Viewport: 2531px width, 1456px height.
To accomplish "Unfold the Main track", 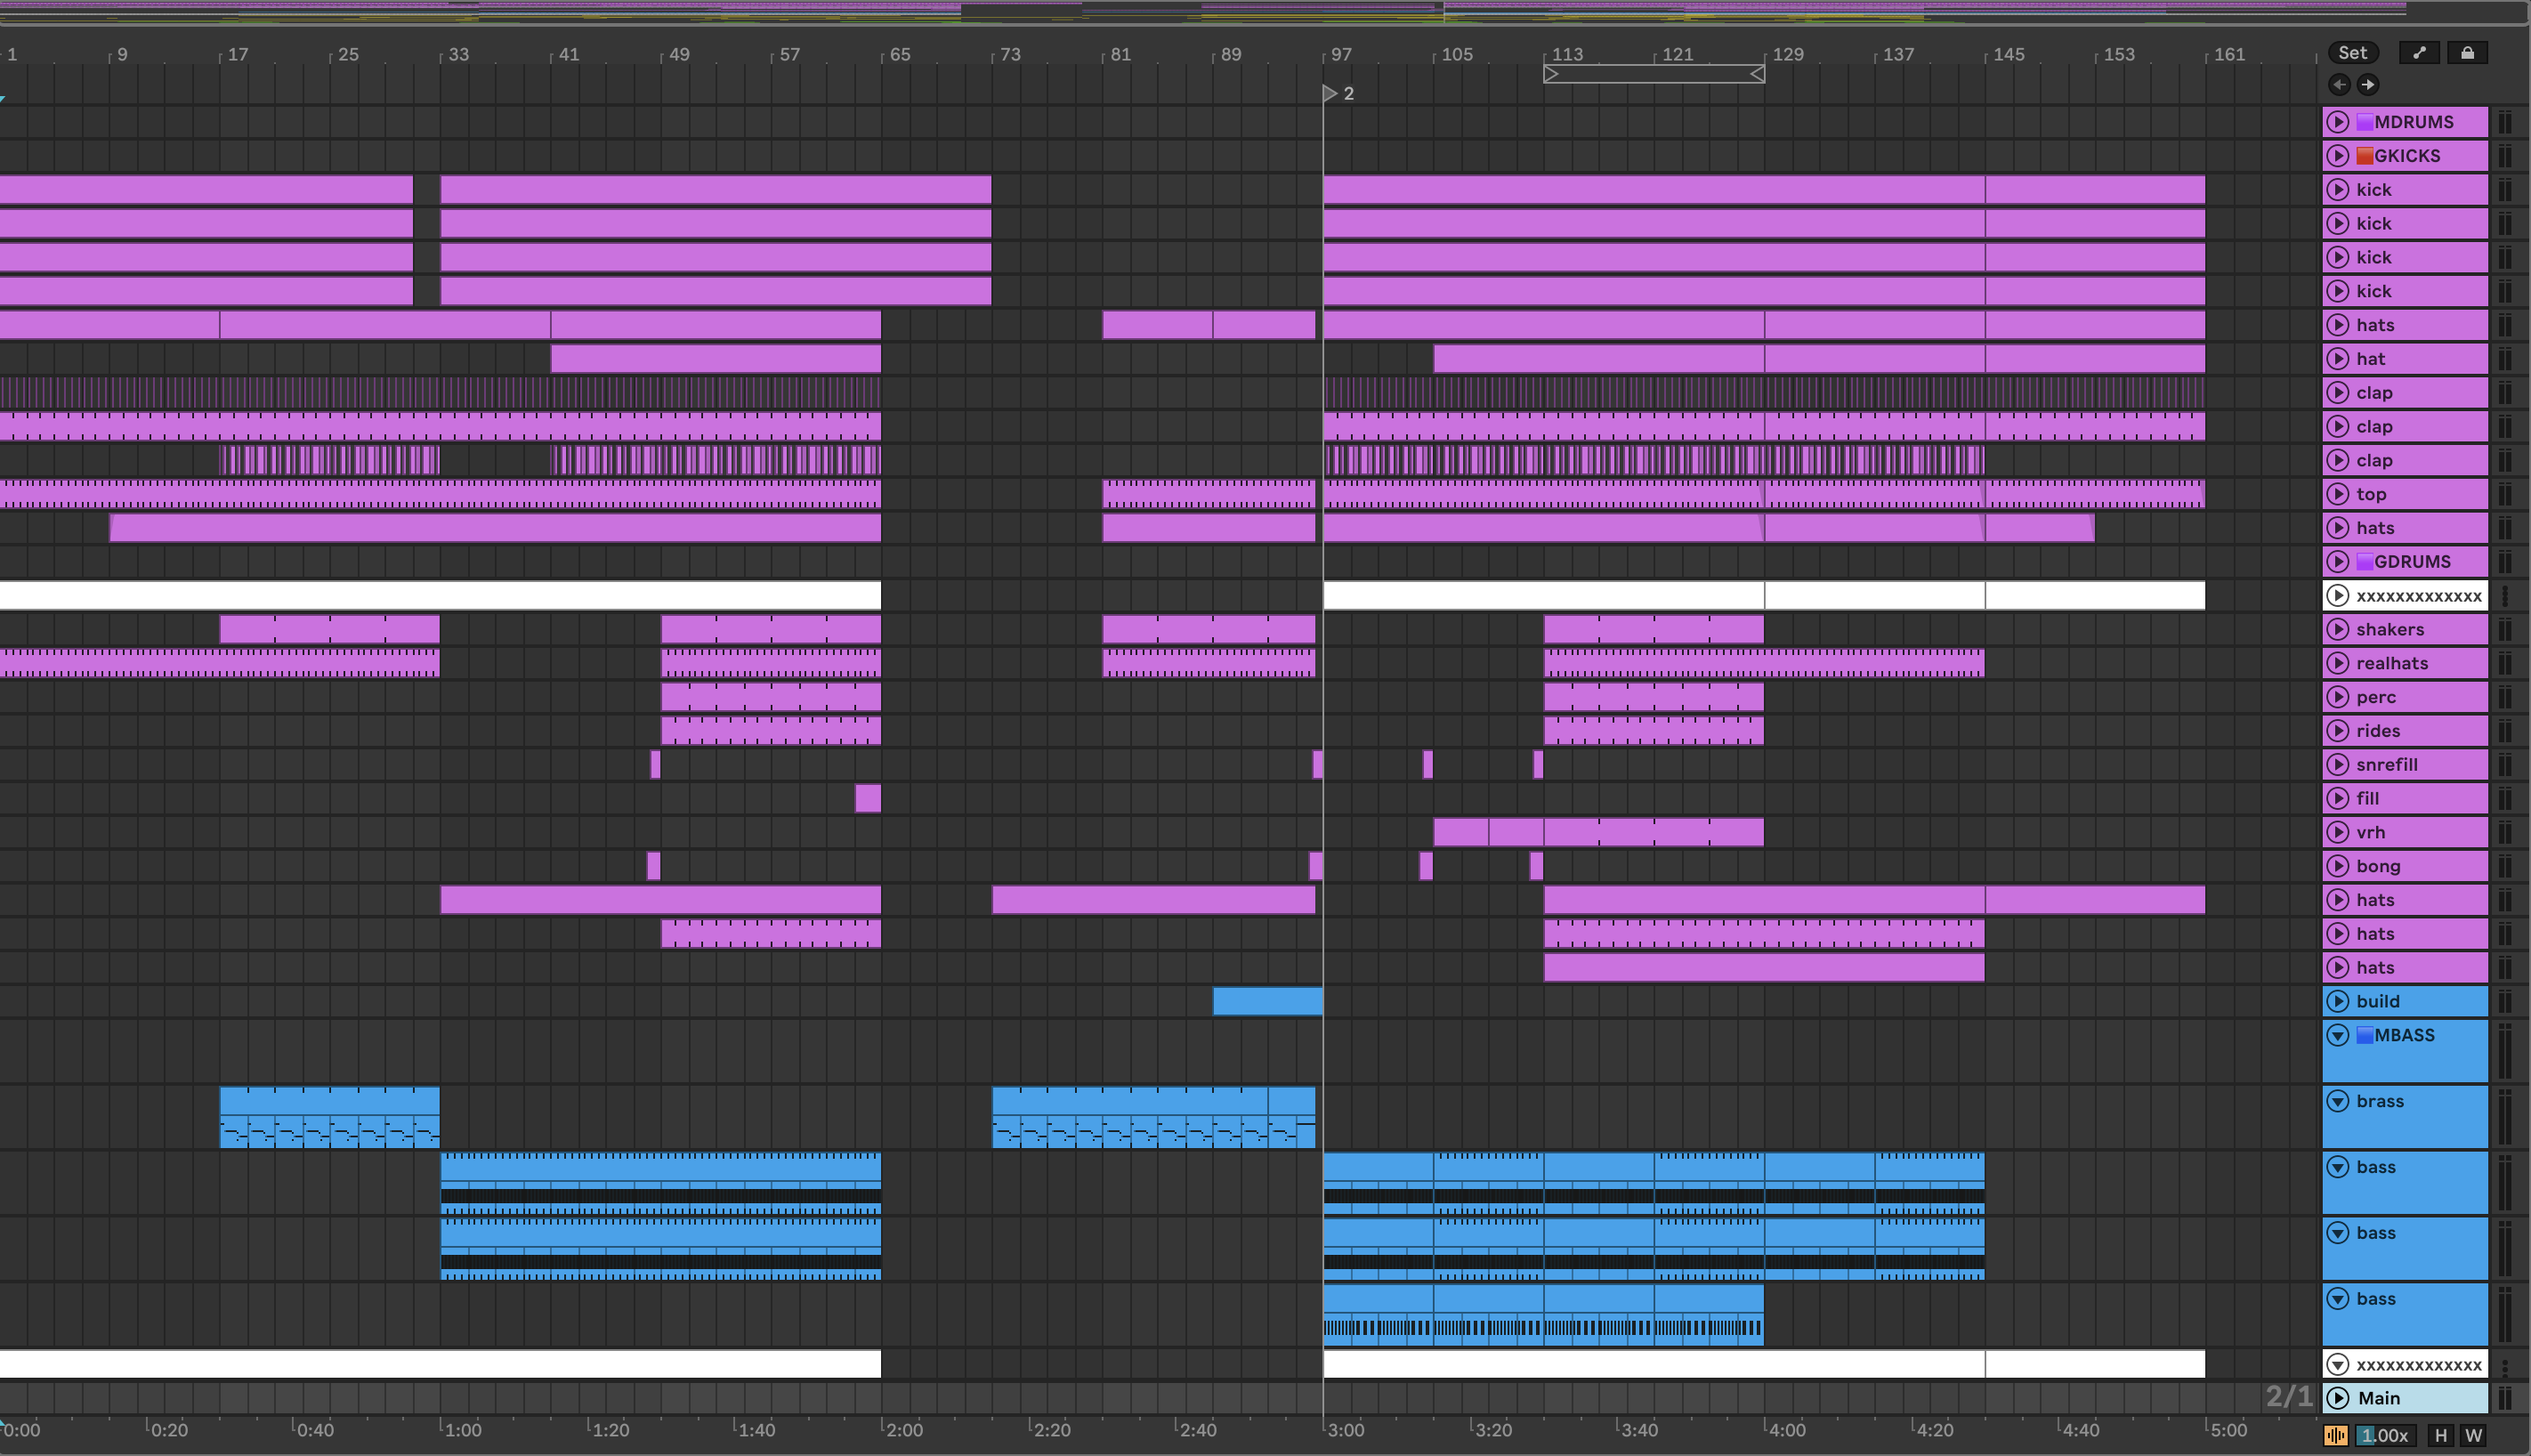I will click(2338, 1398).
